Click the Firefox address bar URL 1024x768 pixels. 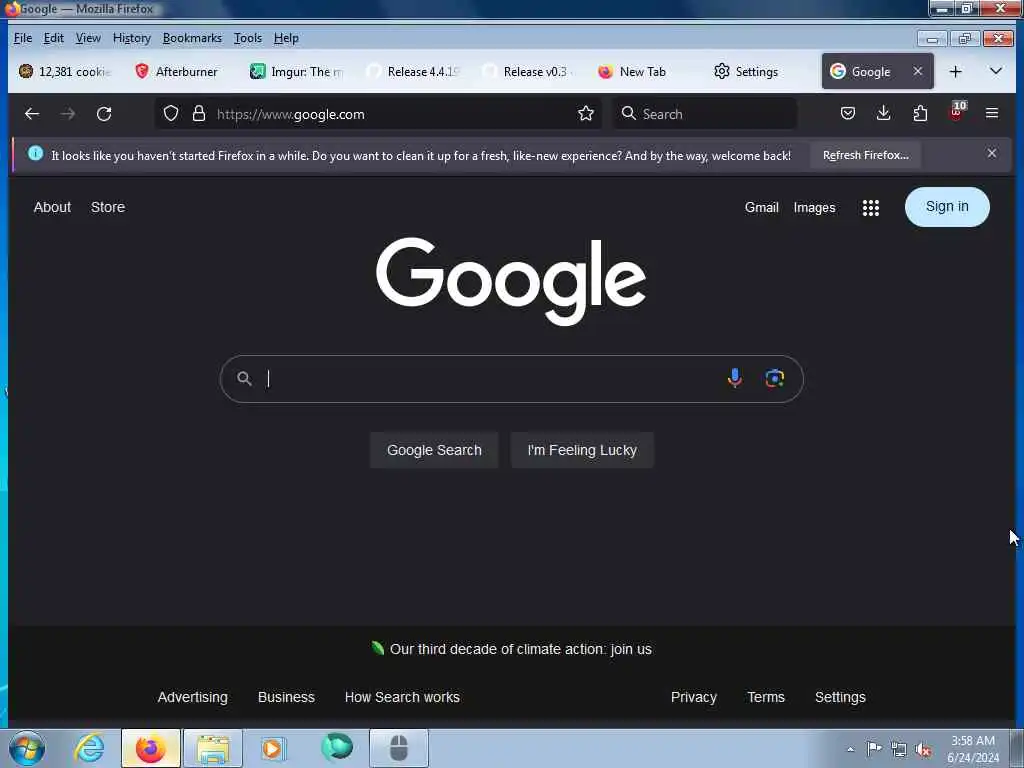pyautogui.click(x=291, y=114)
